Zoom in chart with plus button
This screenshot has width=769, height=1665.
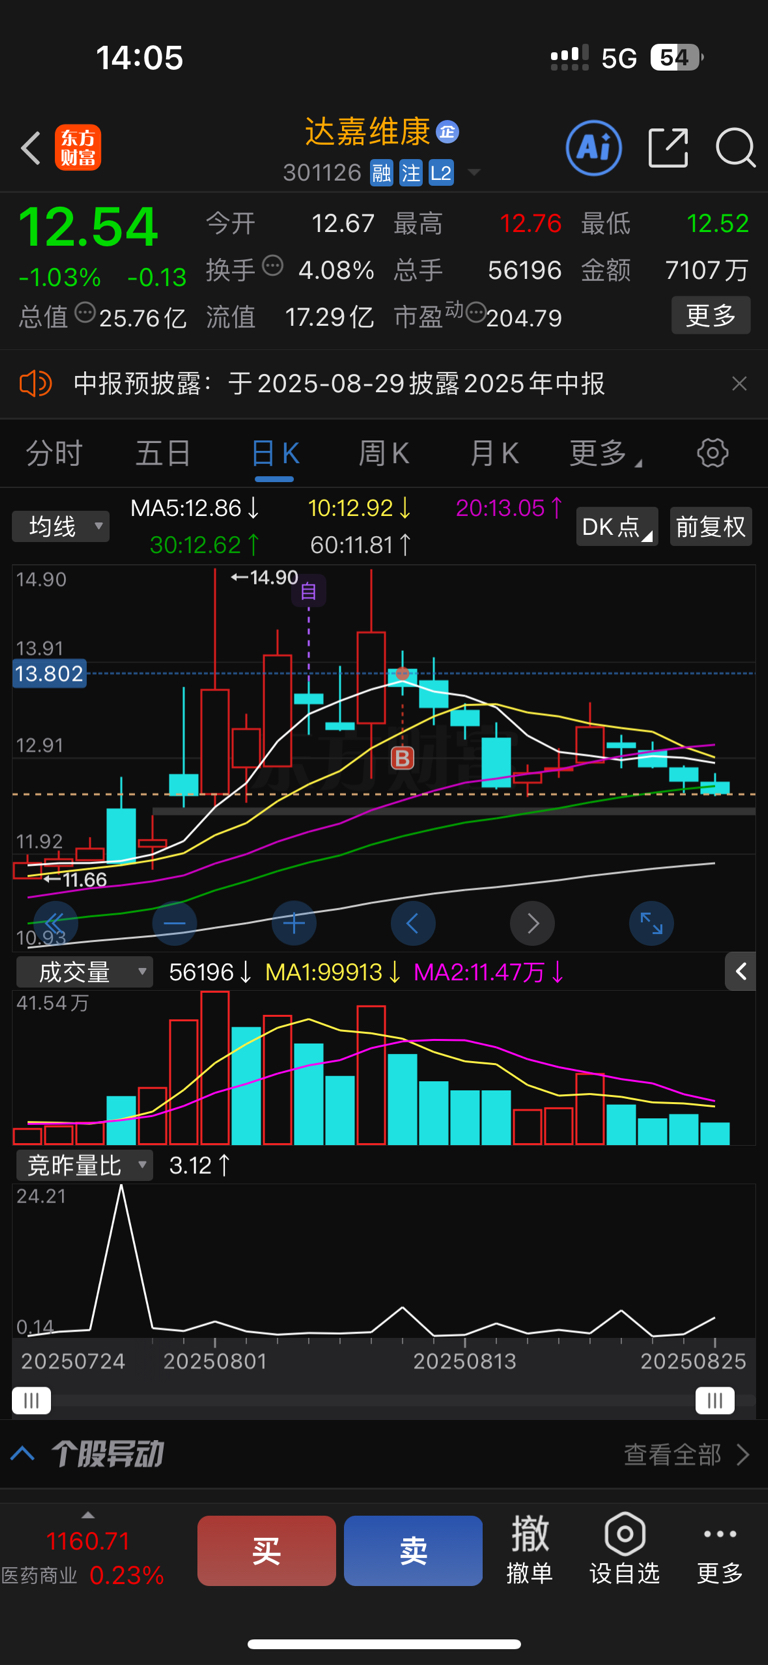[x=294, y=923]
